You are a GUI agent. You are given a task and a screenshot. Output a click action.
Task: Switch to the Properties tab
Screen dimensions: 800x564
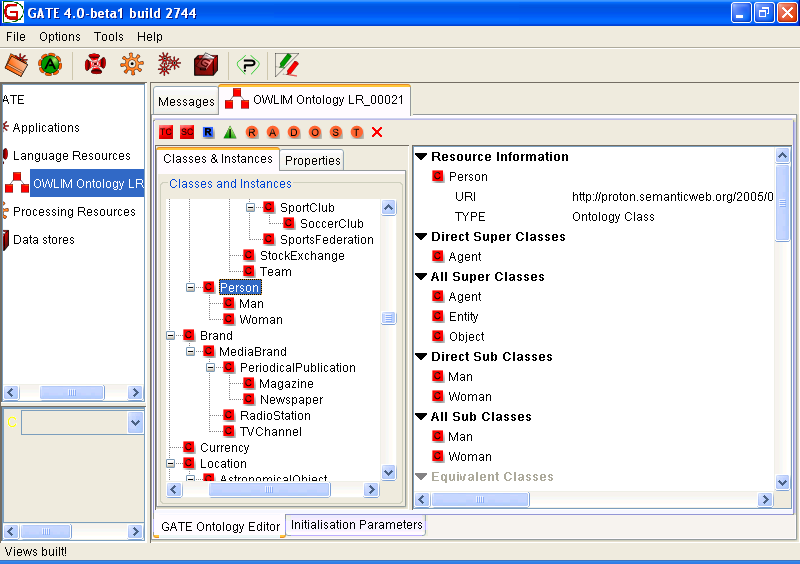(313, 160)
